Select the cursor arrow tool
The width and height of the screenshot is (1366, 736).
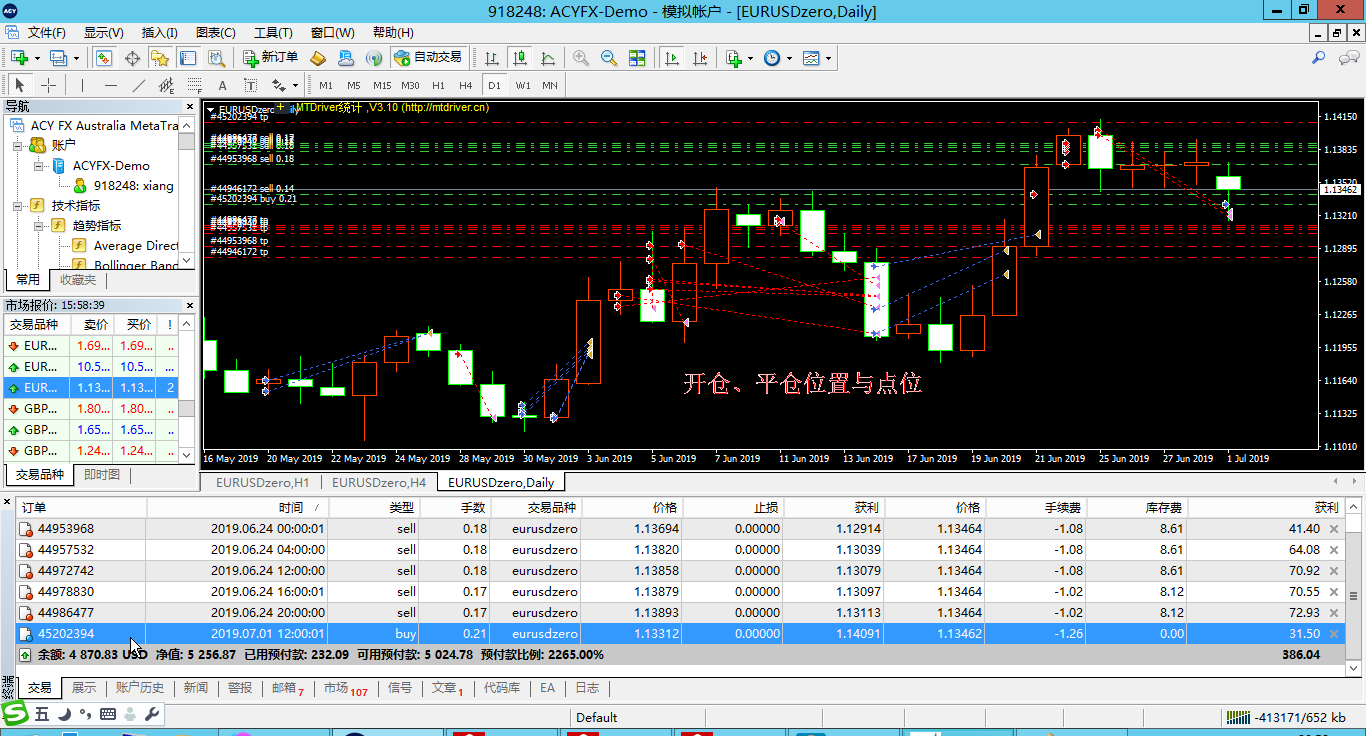point(19,85)
